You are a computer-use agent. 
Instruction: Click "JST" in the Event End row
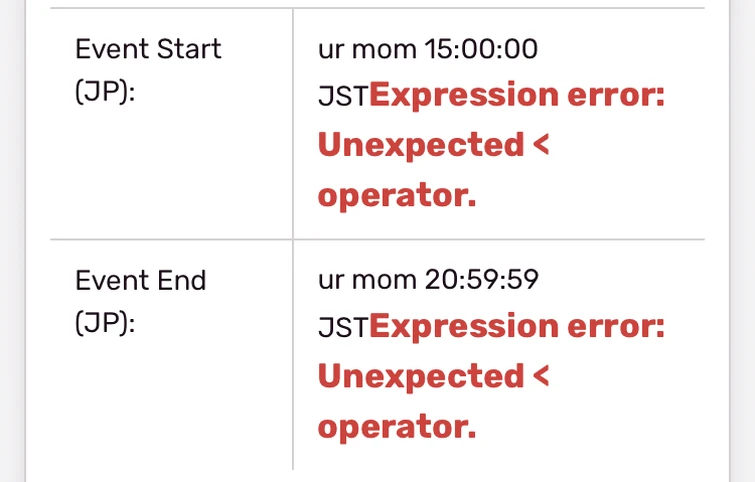pyautogui.click(x=342, y=328)
